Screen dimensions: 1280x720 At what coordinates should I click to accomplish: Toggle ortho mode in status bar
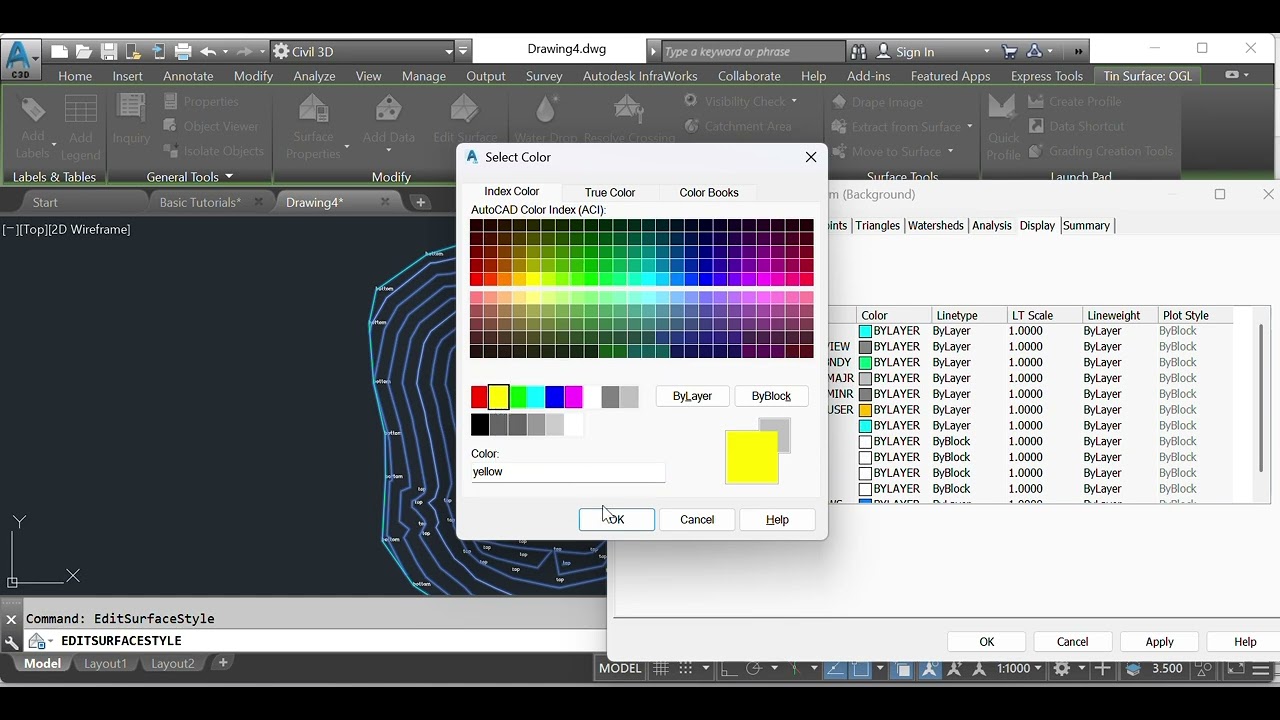click(x=729, y=669)
